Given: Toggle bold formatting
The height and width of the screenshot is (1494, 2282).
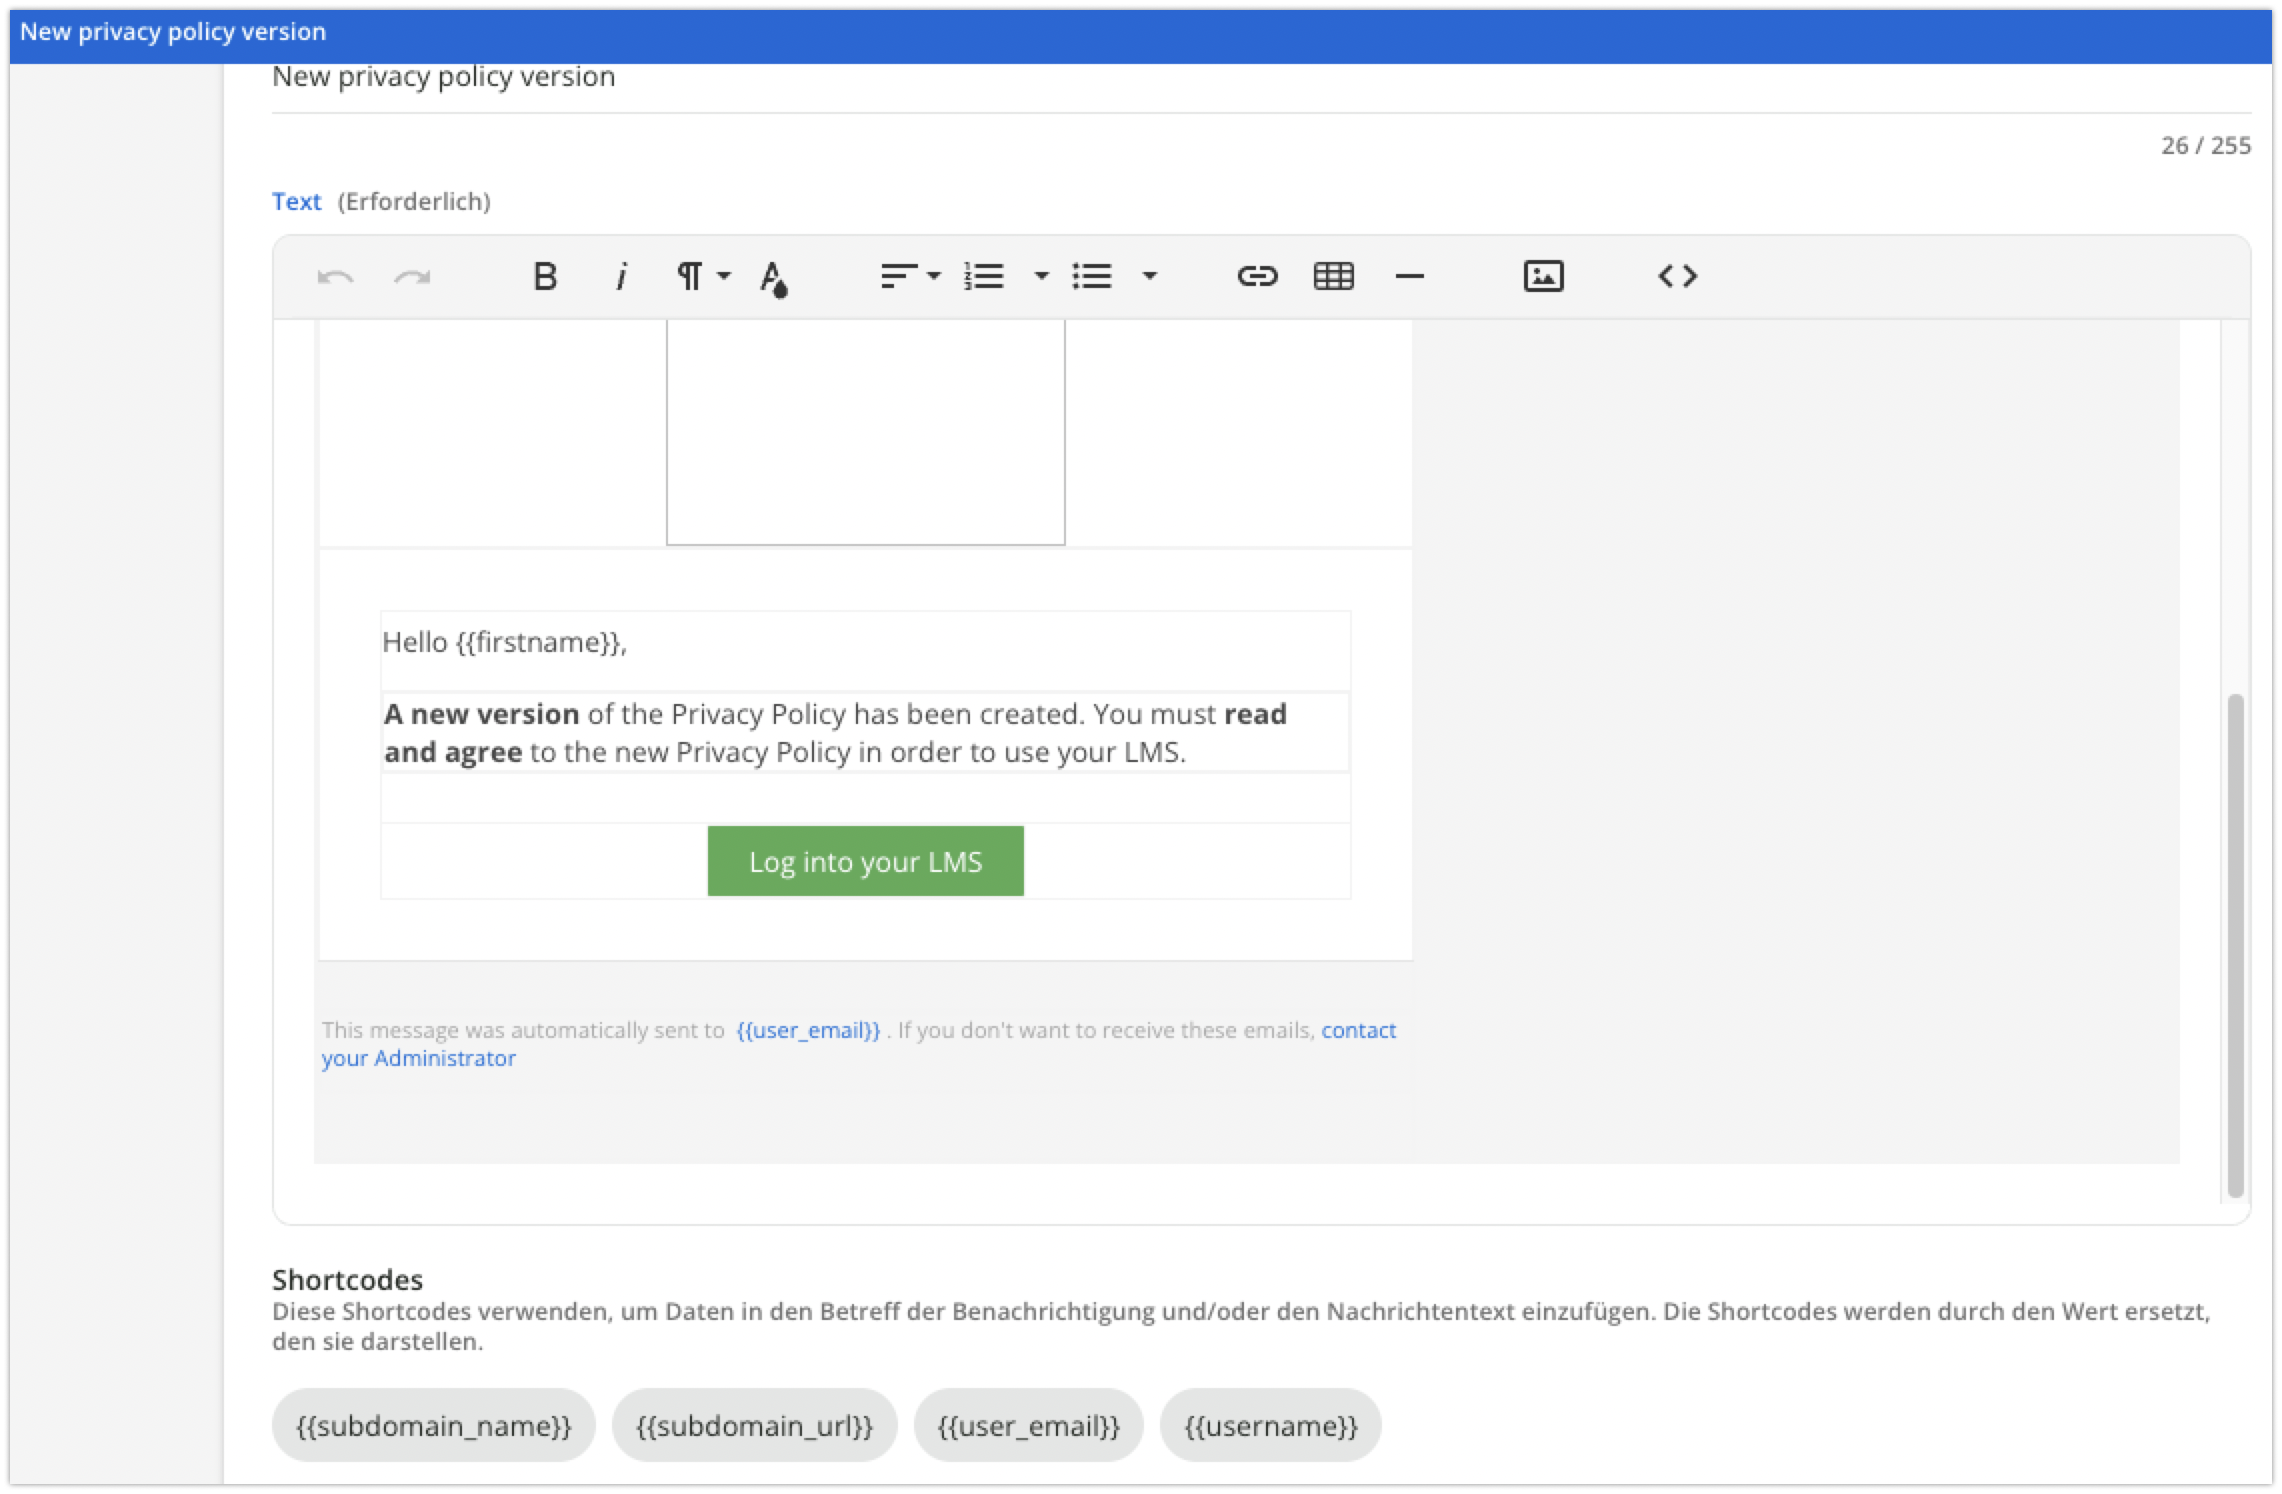Looking at the screenshot, I should coord(545,276).
